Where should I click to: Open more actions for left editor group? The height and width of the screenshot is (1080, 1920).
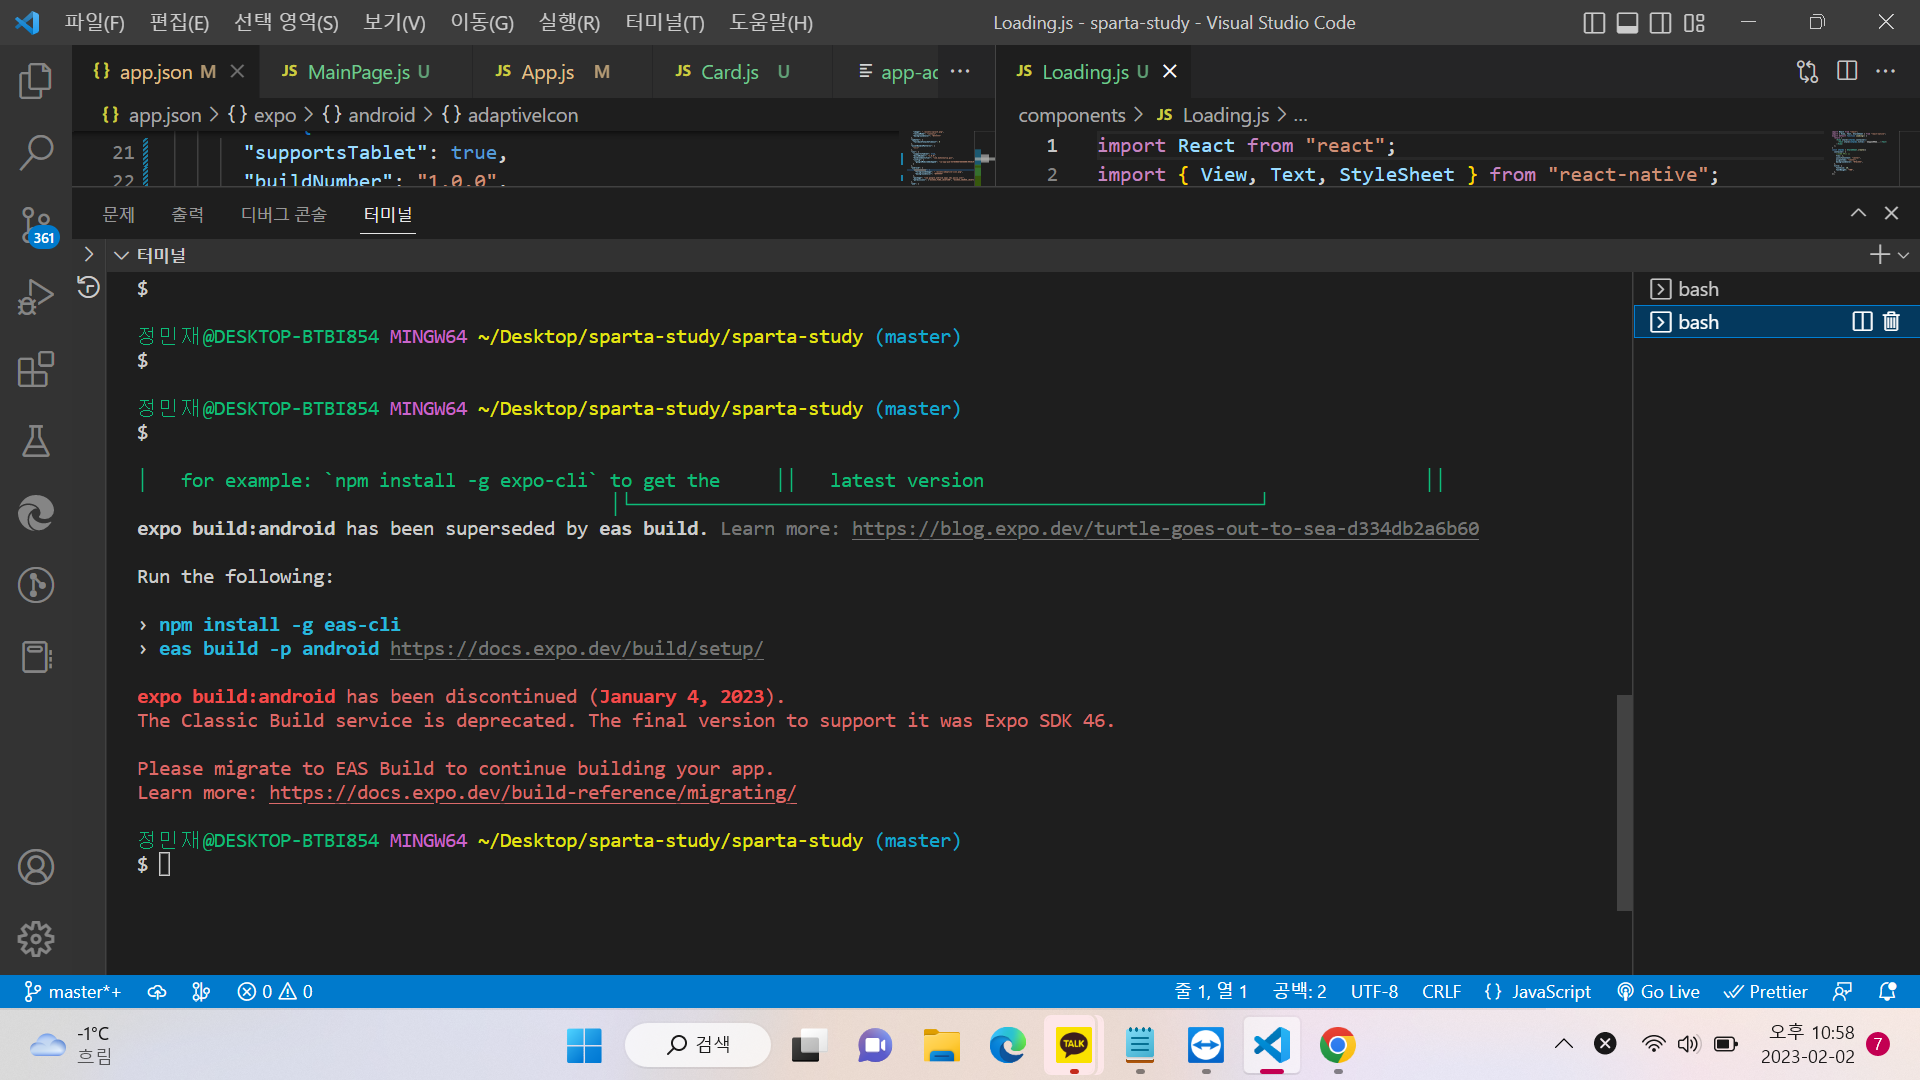coord(960,71)
